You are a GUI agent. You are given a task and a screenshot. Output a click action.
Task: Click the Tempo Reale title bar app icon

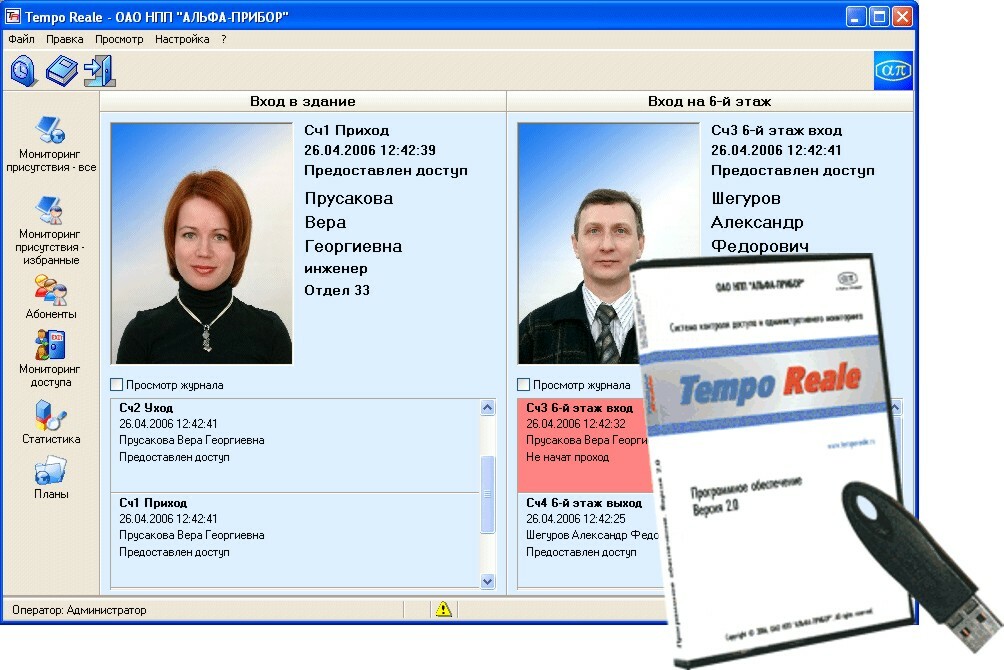pos(13,16)
